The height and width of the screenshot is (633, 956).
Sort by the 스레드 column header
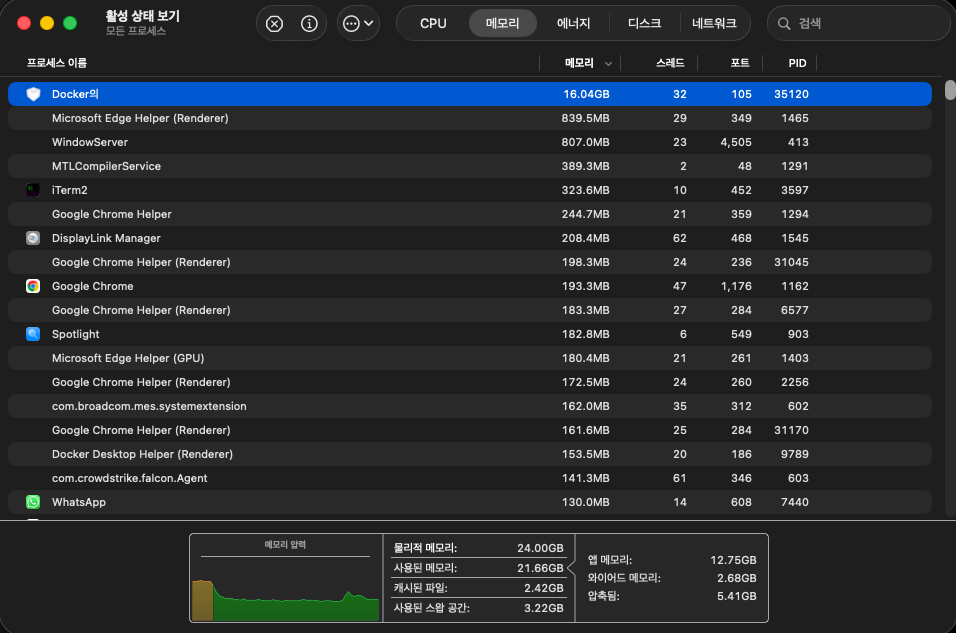(670, 63)
